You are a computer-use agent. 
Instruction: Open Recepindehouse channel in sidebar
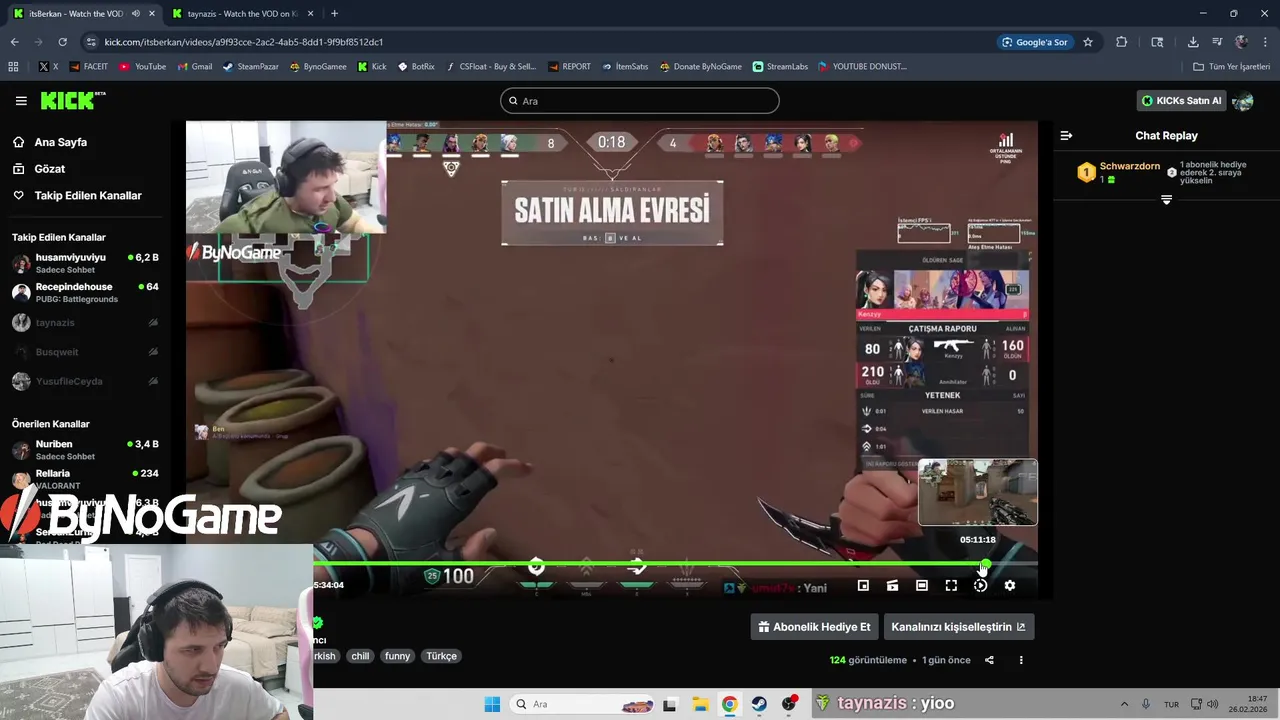point(85,292)
